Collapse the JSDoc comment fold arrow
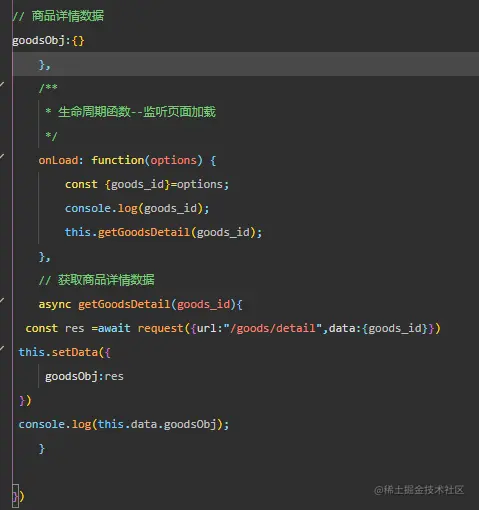Viewport: 479px width, 510px height. [x=2, y=84]
